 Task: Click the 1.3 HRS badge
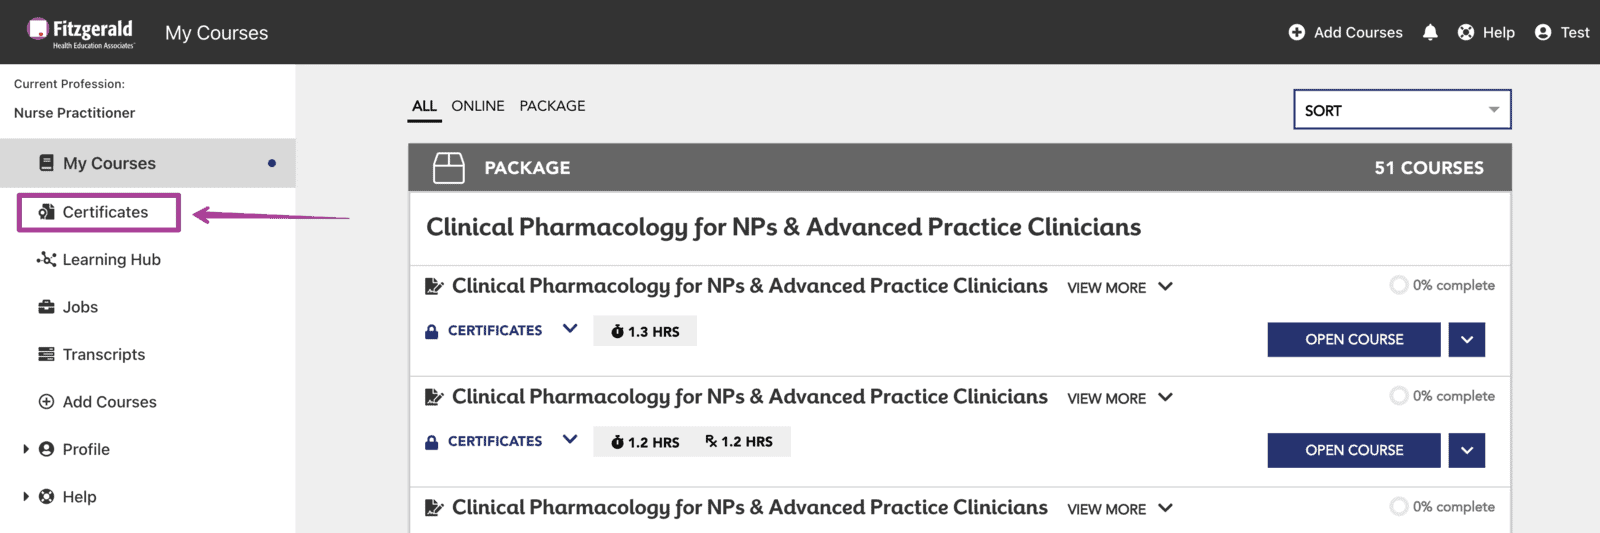tap(645, 331)
